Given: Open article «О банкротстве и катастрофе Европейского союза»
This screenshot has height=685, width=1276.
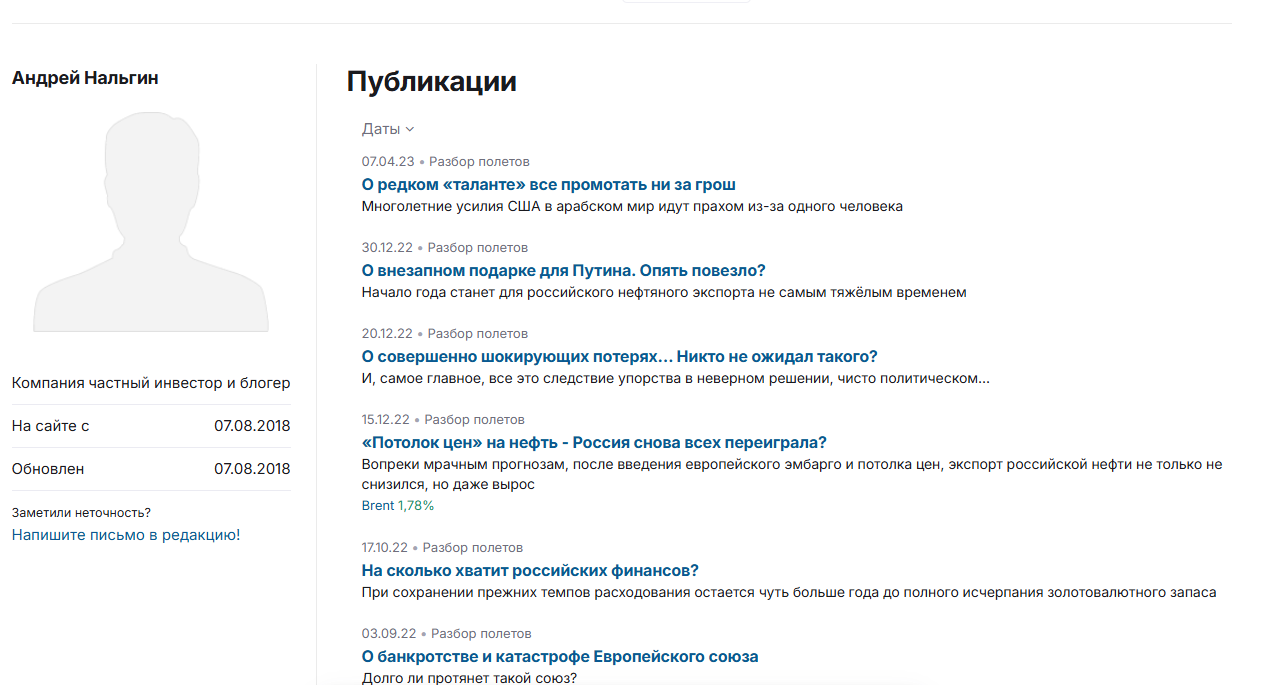Looking at the screenshot, I should click(x=560, y=656).
